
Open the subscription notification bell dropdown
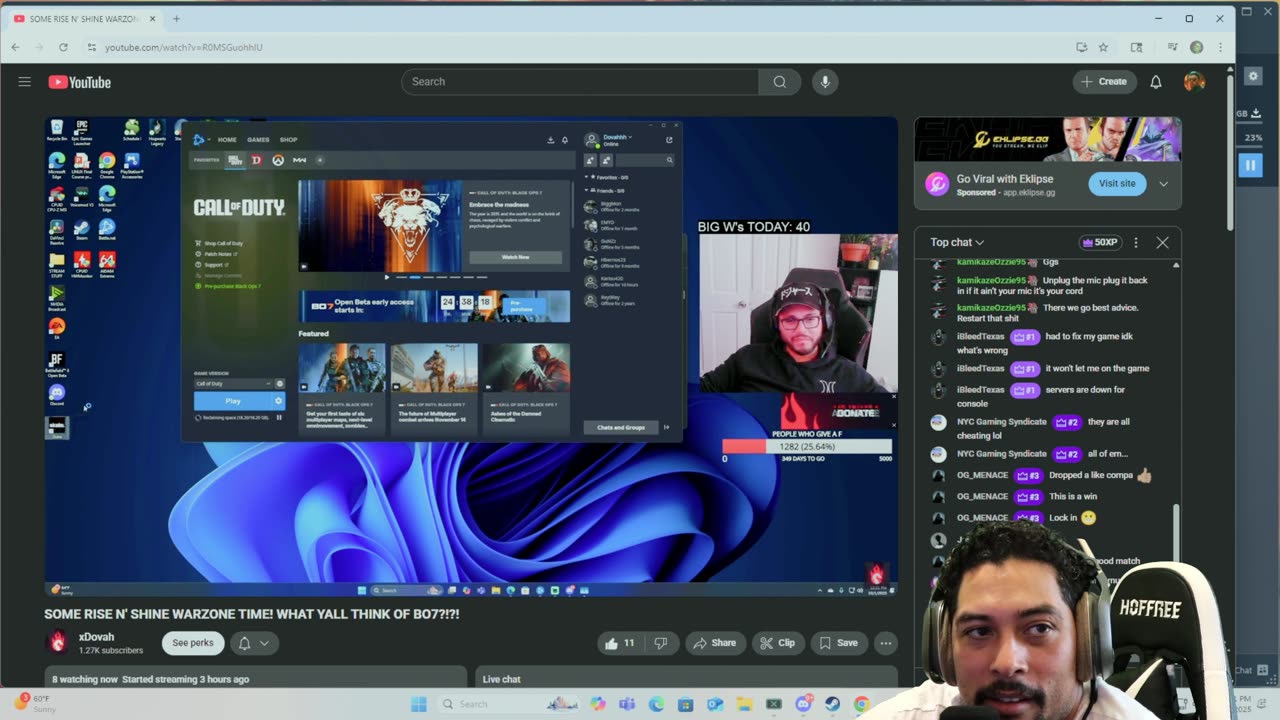(254, 643)
